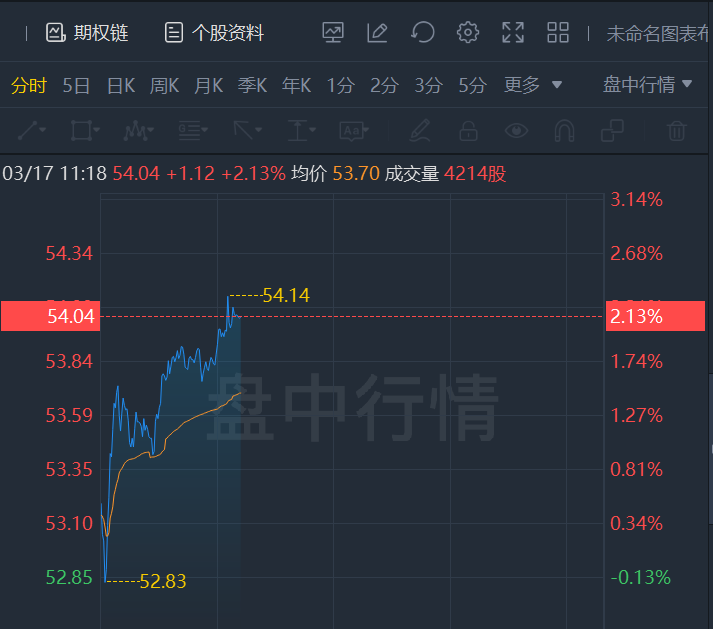The image size is (713, 629).
Task: Click 未命名图表 chart name
Action: (x=657, y=33)
